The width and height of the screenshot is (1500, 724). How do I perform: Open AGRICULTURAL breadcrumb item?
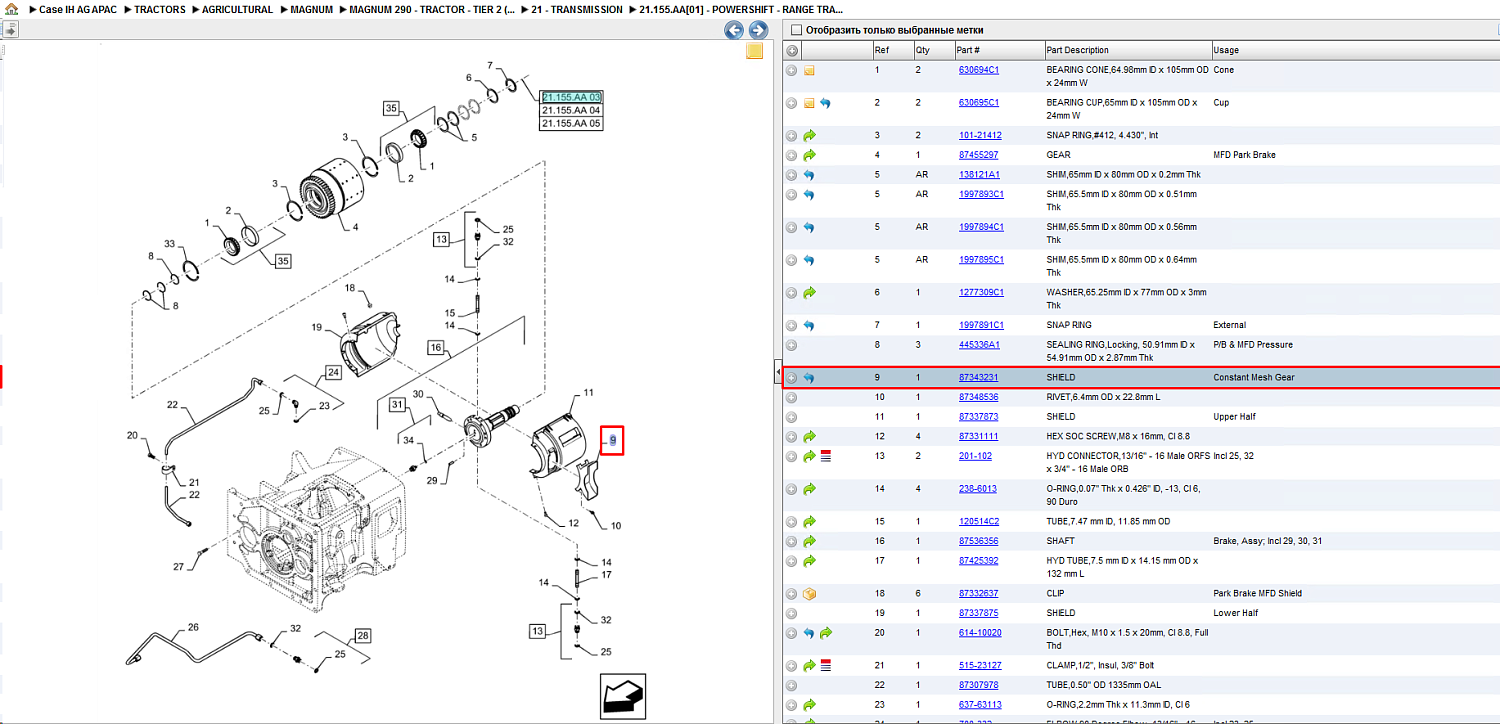[238, 9]
